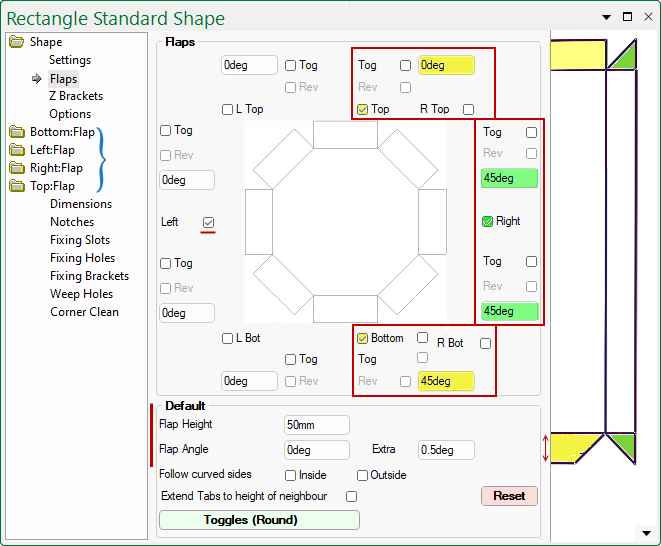661x546 pixels.
Task: Toggle upper Tog checkbox in Right flap group
Action: (x=531, y=132)
